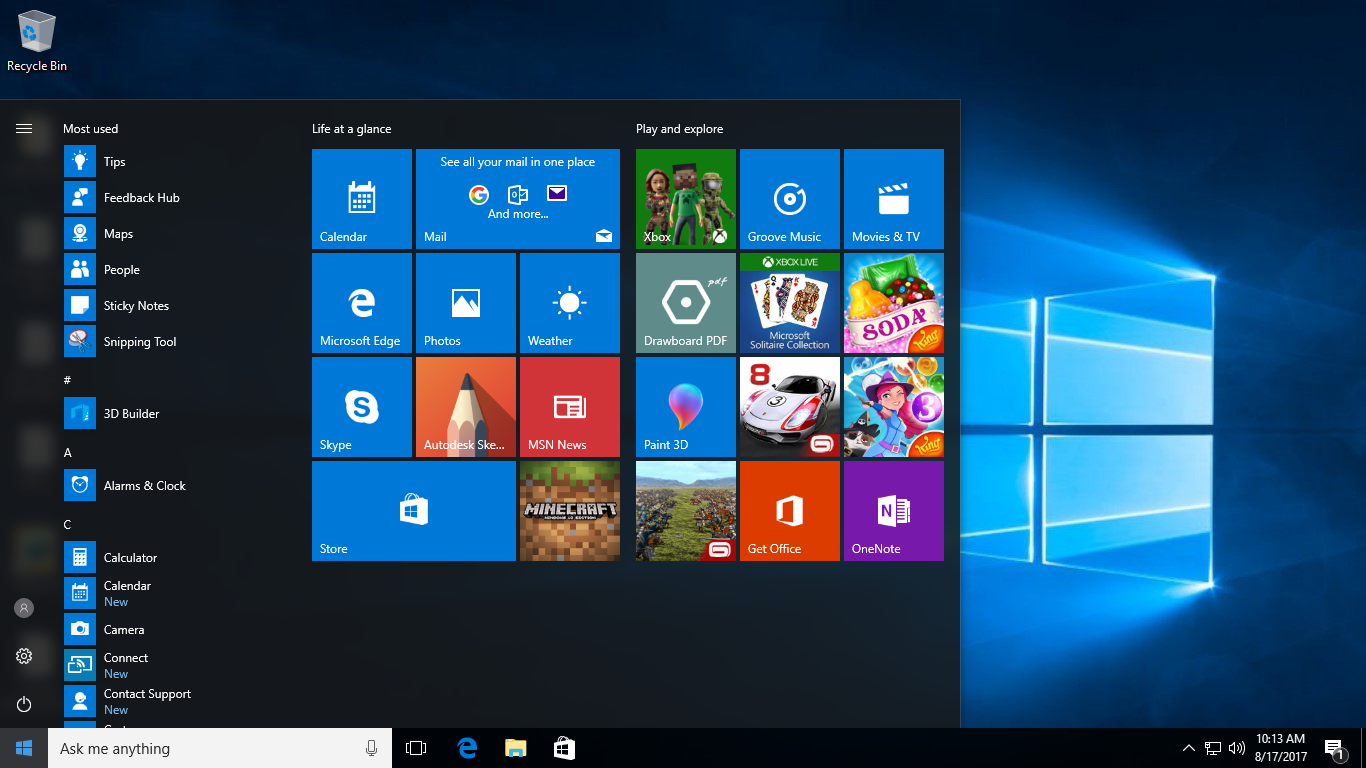Click the Get Office tile
Image resolution: width=1366 pixels, height=768 pixels.
click(790, 511)
